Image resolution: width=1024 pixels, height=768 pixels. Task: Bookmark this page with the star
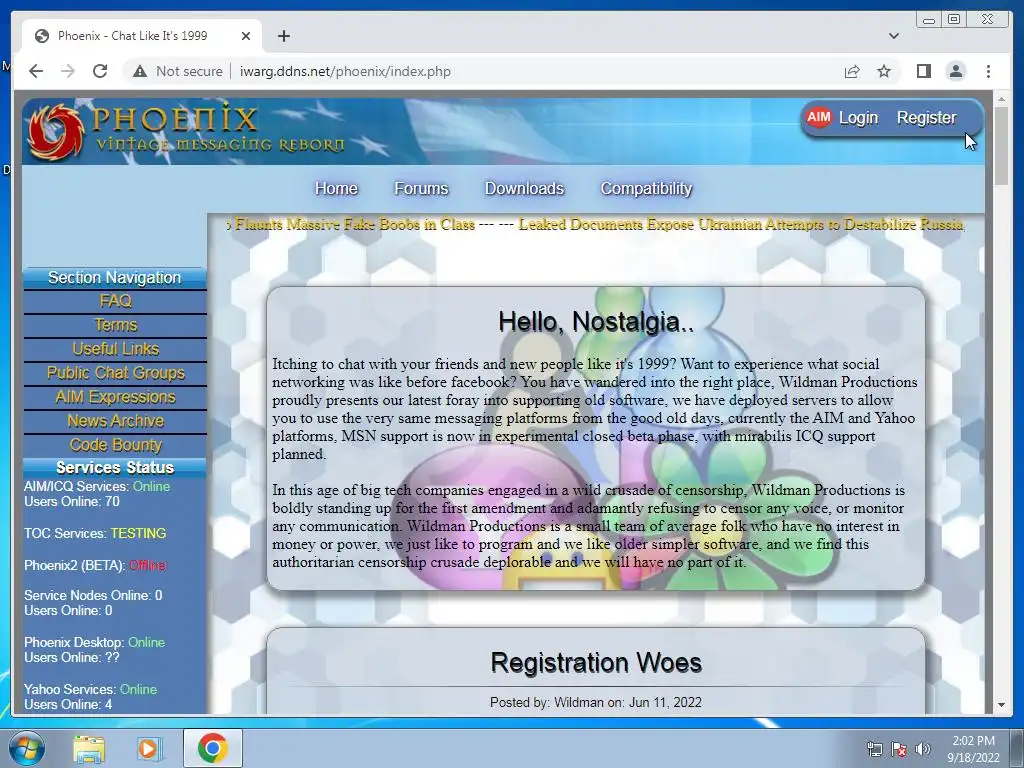pos(884,71)
